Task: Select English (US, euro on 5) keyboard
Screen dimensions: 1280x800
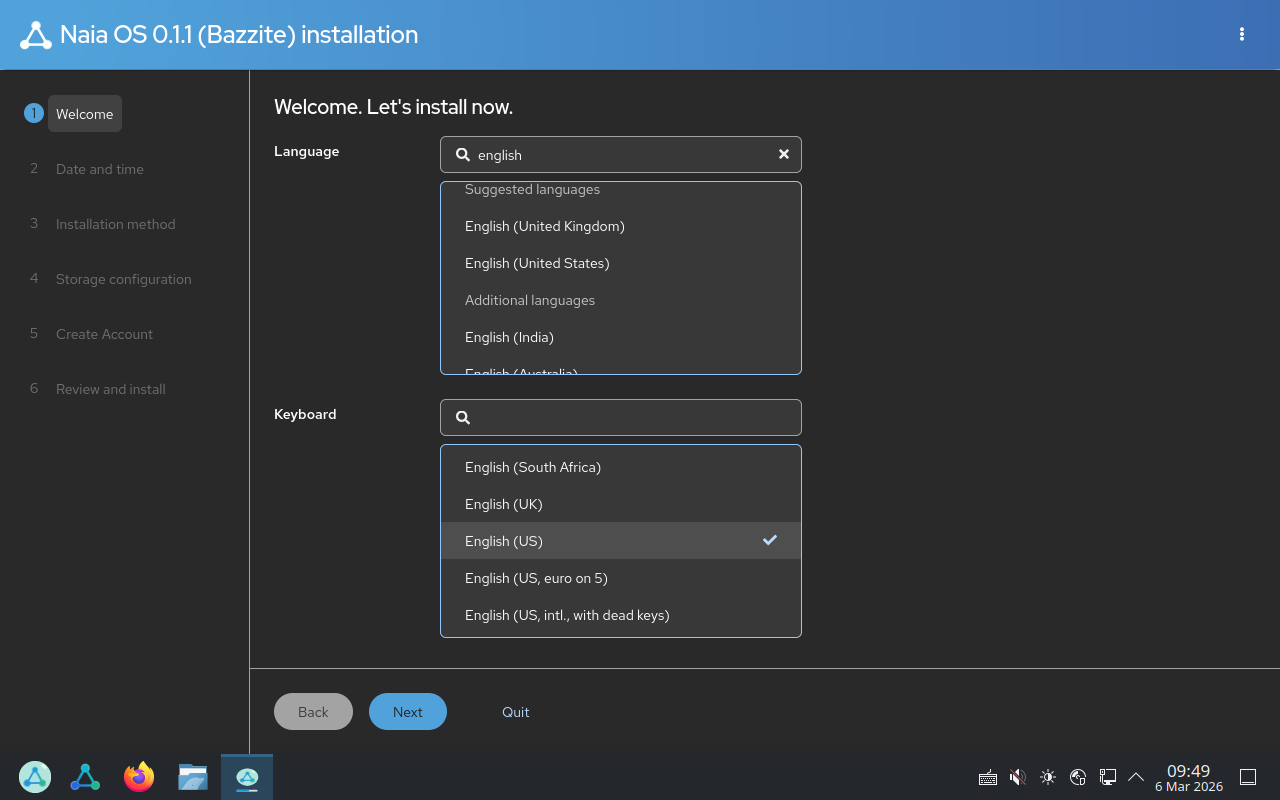Action: point(536,578)
